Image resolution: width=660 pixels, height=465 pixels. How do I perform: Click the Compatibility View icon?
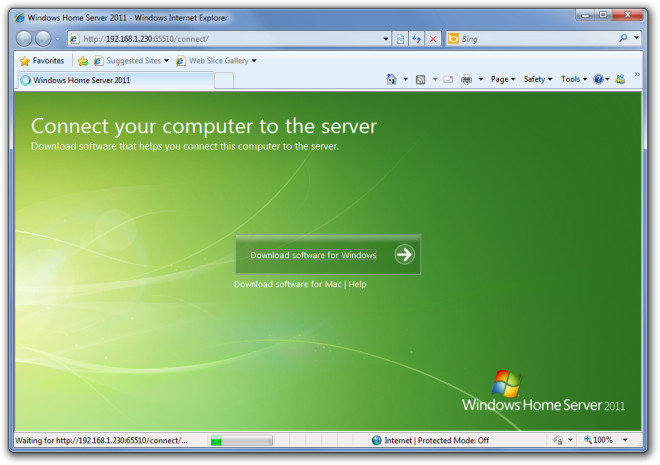click(x=400, y=39)
